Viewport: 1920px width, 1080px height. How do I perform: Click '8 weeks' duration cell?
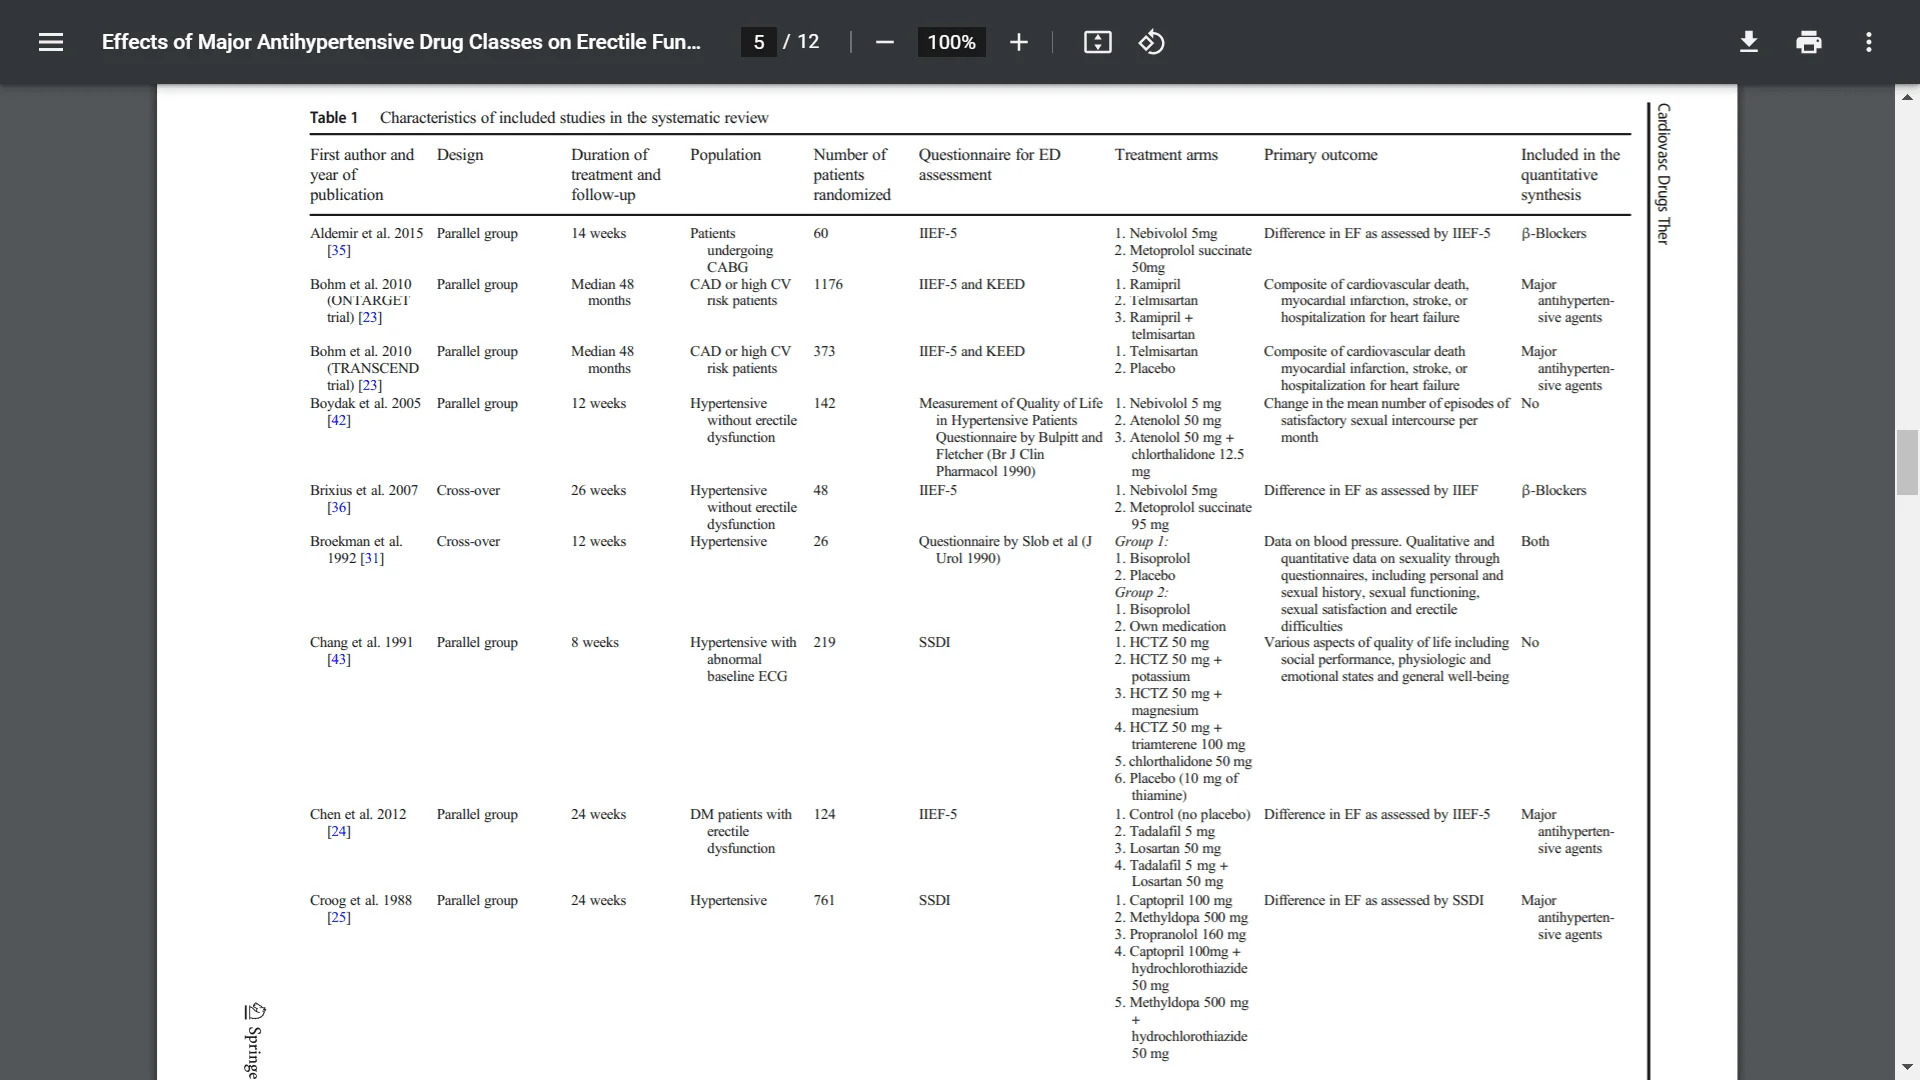pos(594,643)
